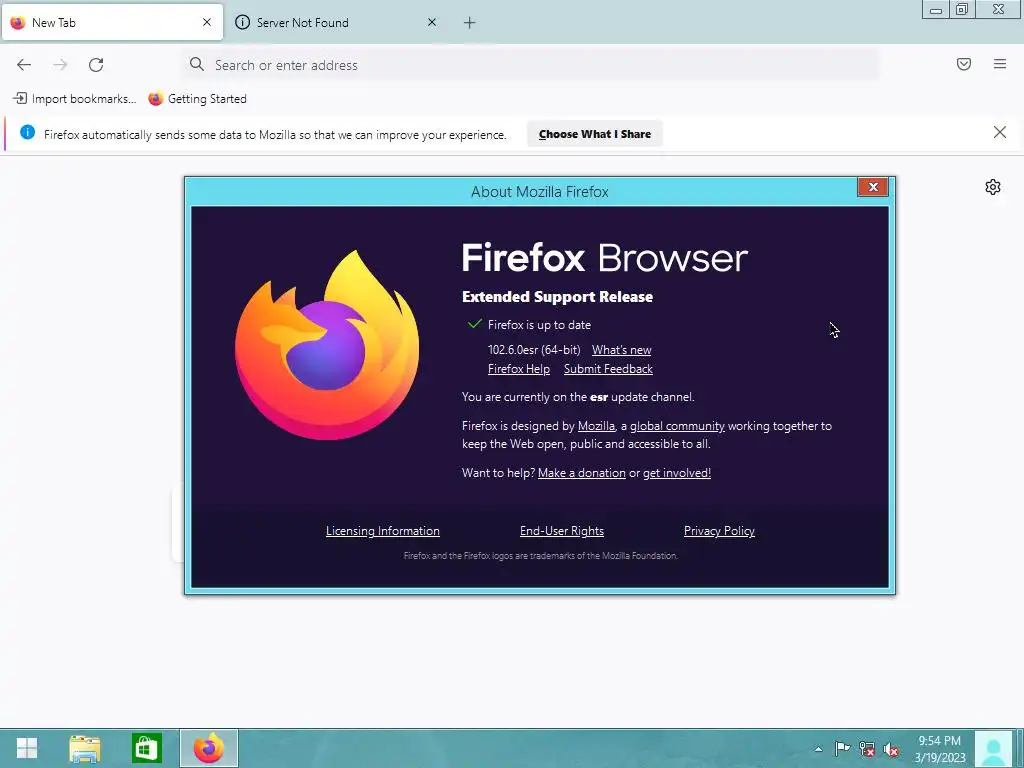1024x768 pixels.
Task: Click Choose What I Share button
Action: pyautogui.click(x=594, y=134)
